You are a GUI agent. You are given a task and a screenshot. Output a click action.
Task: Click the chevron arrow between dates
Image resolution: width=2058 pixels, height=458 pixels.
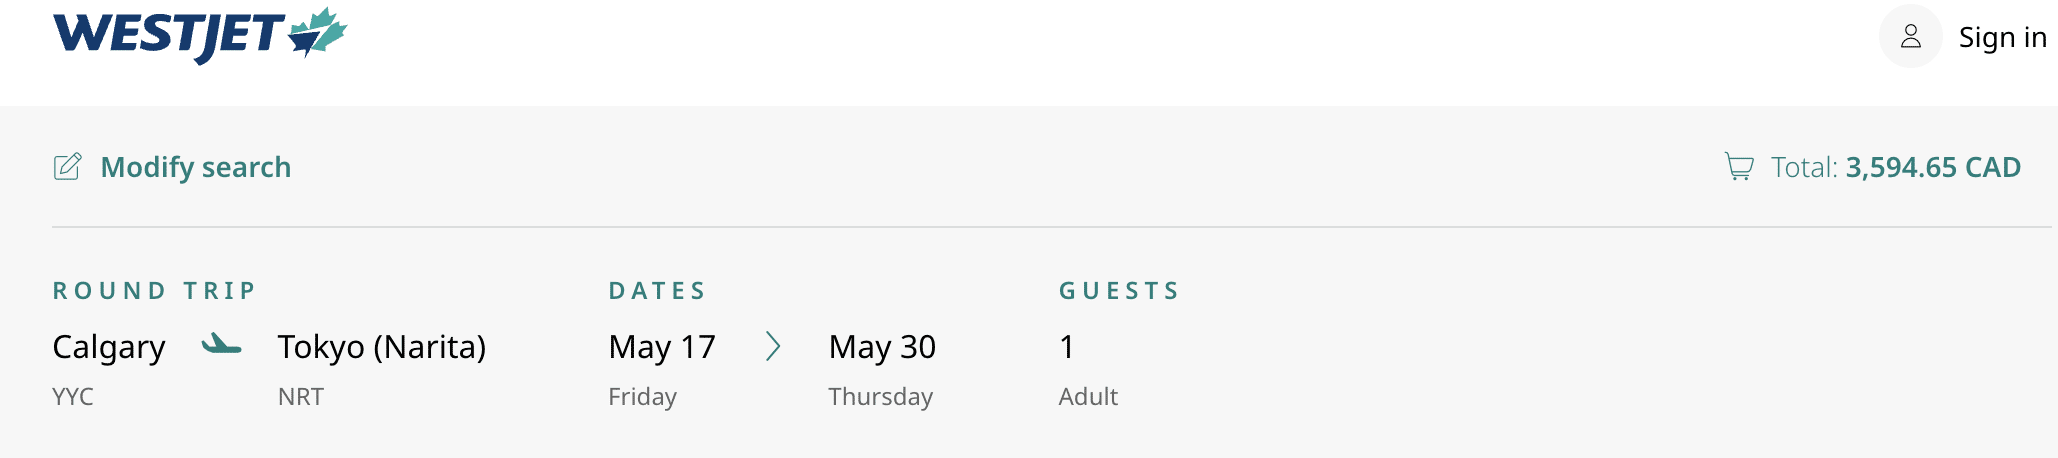coord(773,347)
